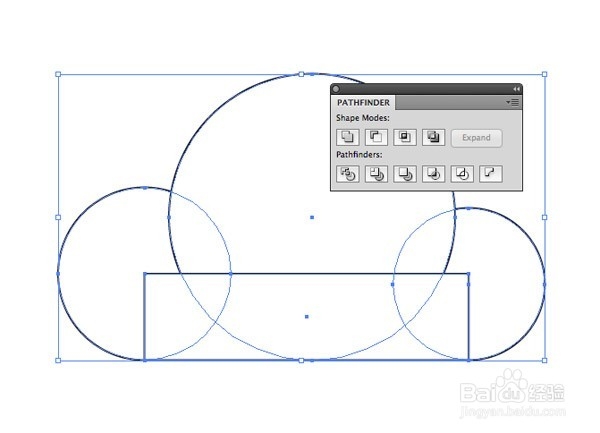Click the large circle's center point

coord(312,217)
